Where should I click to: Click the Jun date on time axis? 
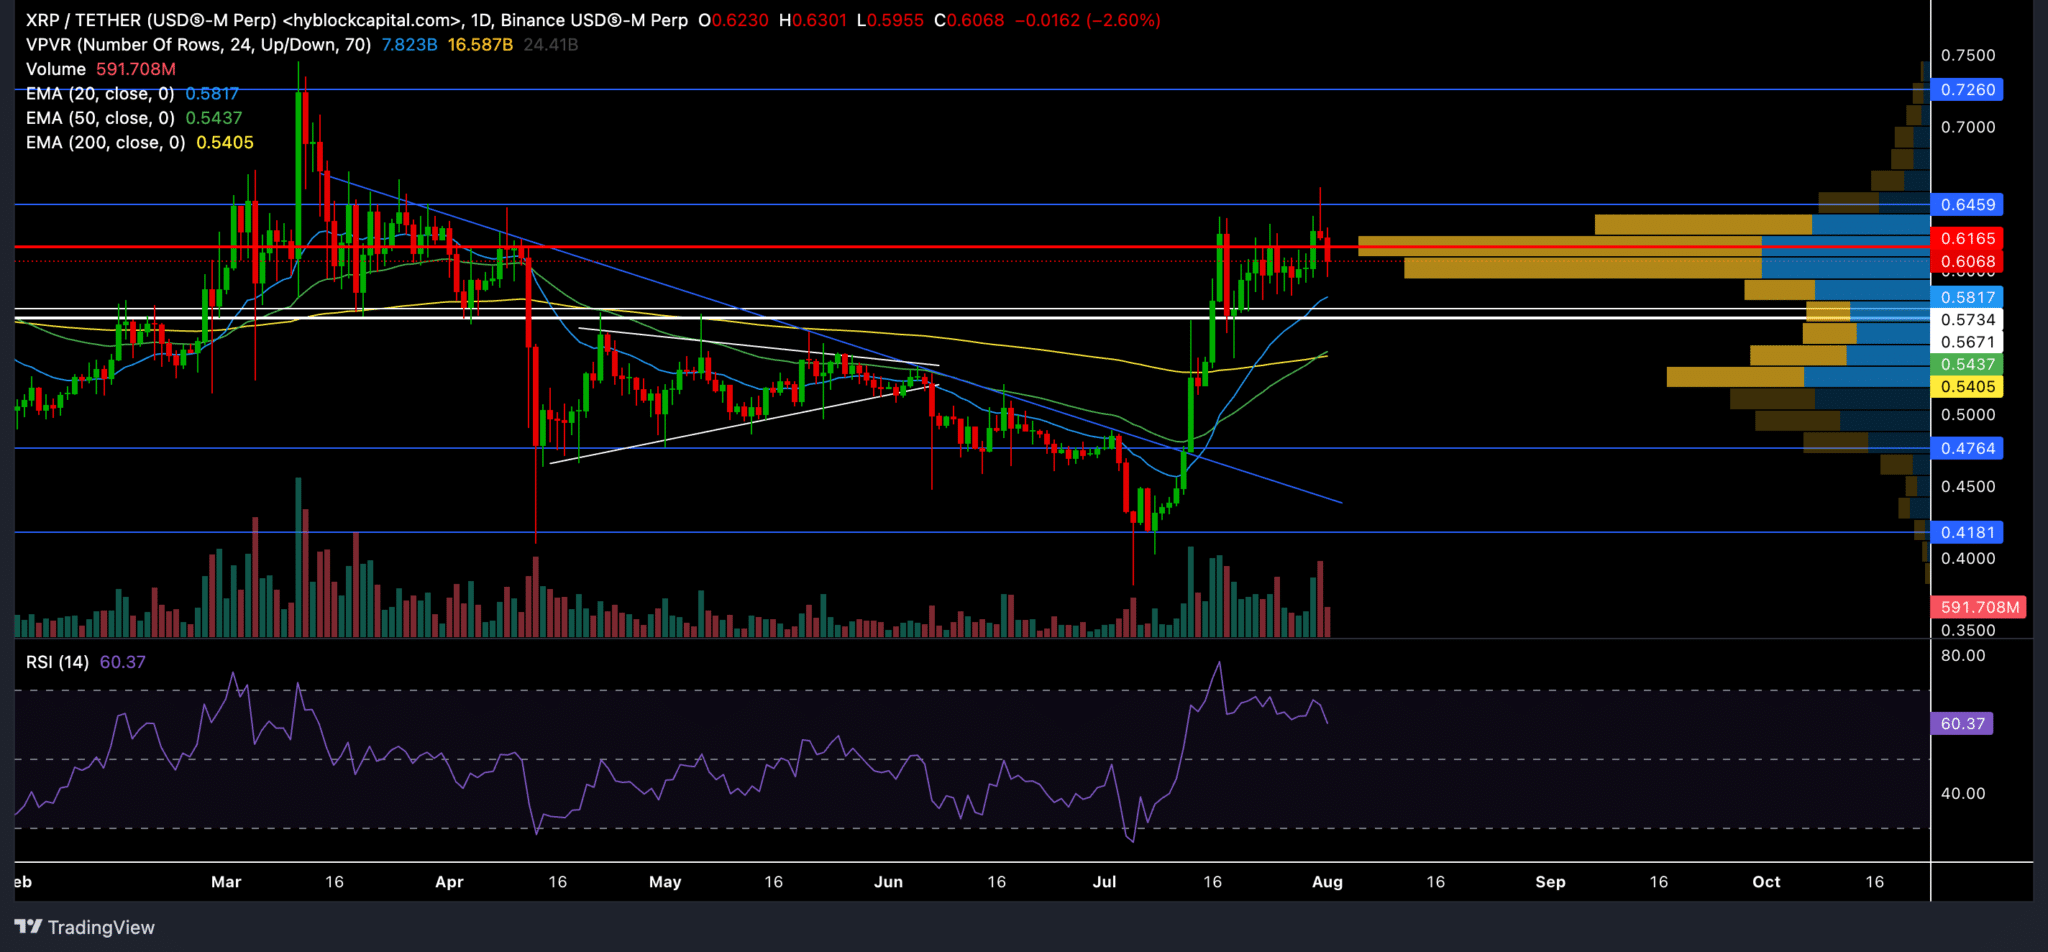coord(888,882)
